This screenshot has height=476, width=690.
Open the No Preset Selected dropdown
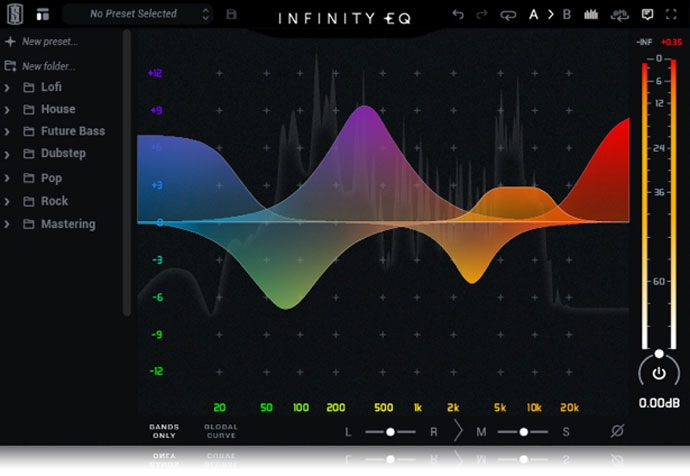tap(136, 14)
